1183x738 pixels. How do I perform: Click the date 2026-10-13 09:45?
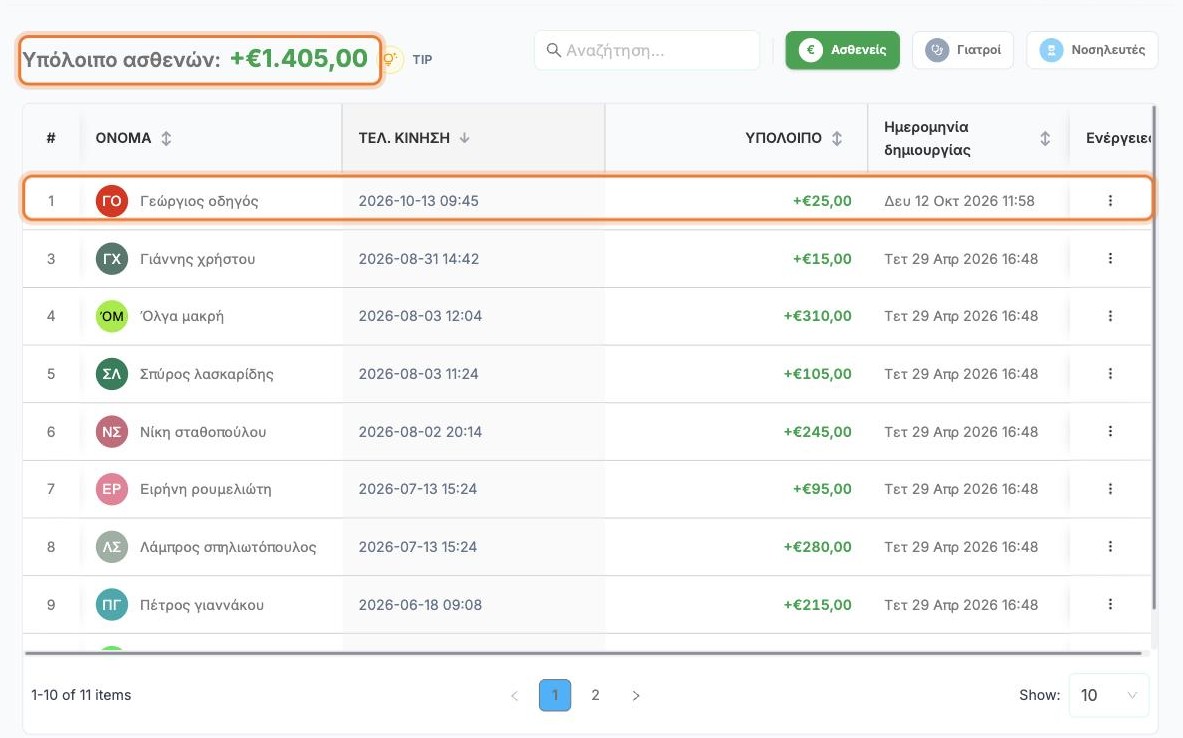coord(418,201)
